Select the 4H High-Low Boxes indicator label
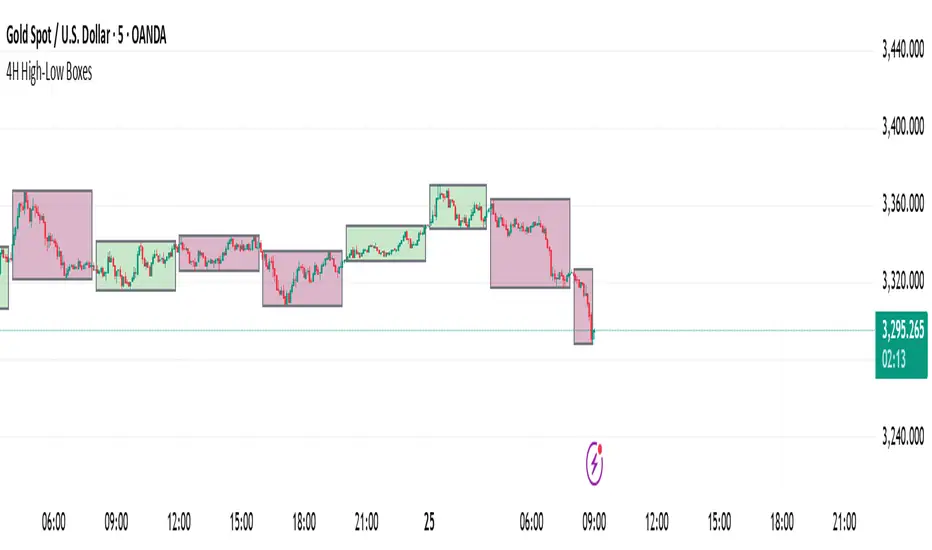932x550 pixels. (47, 73)
